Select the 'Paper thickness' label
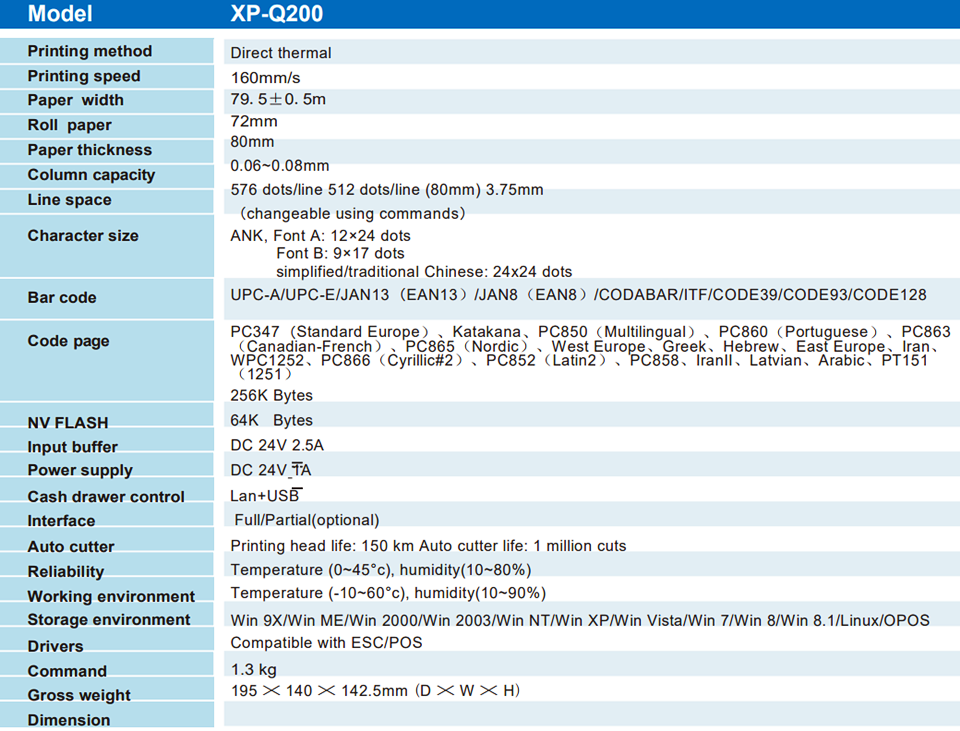Screen dimensions: 960x731 pos(89,149)
